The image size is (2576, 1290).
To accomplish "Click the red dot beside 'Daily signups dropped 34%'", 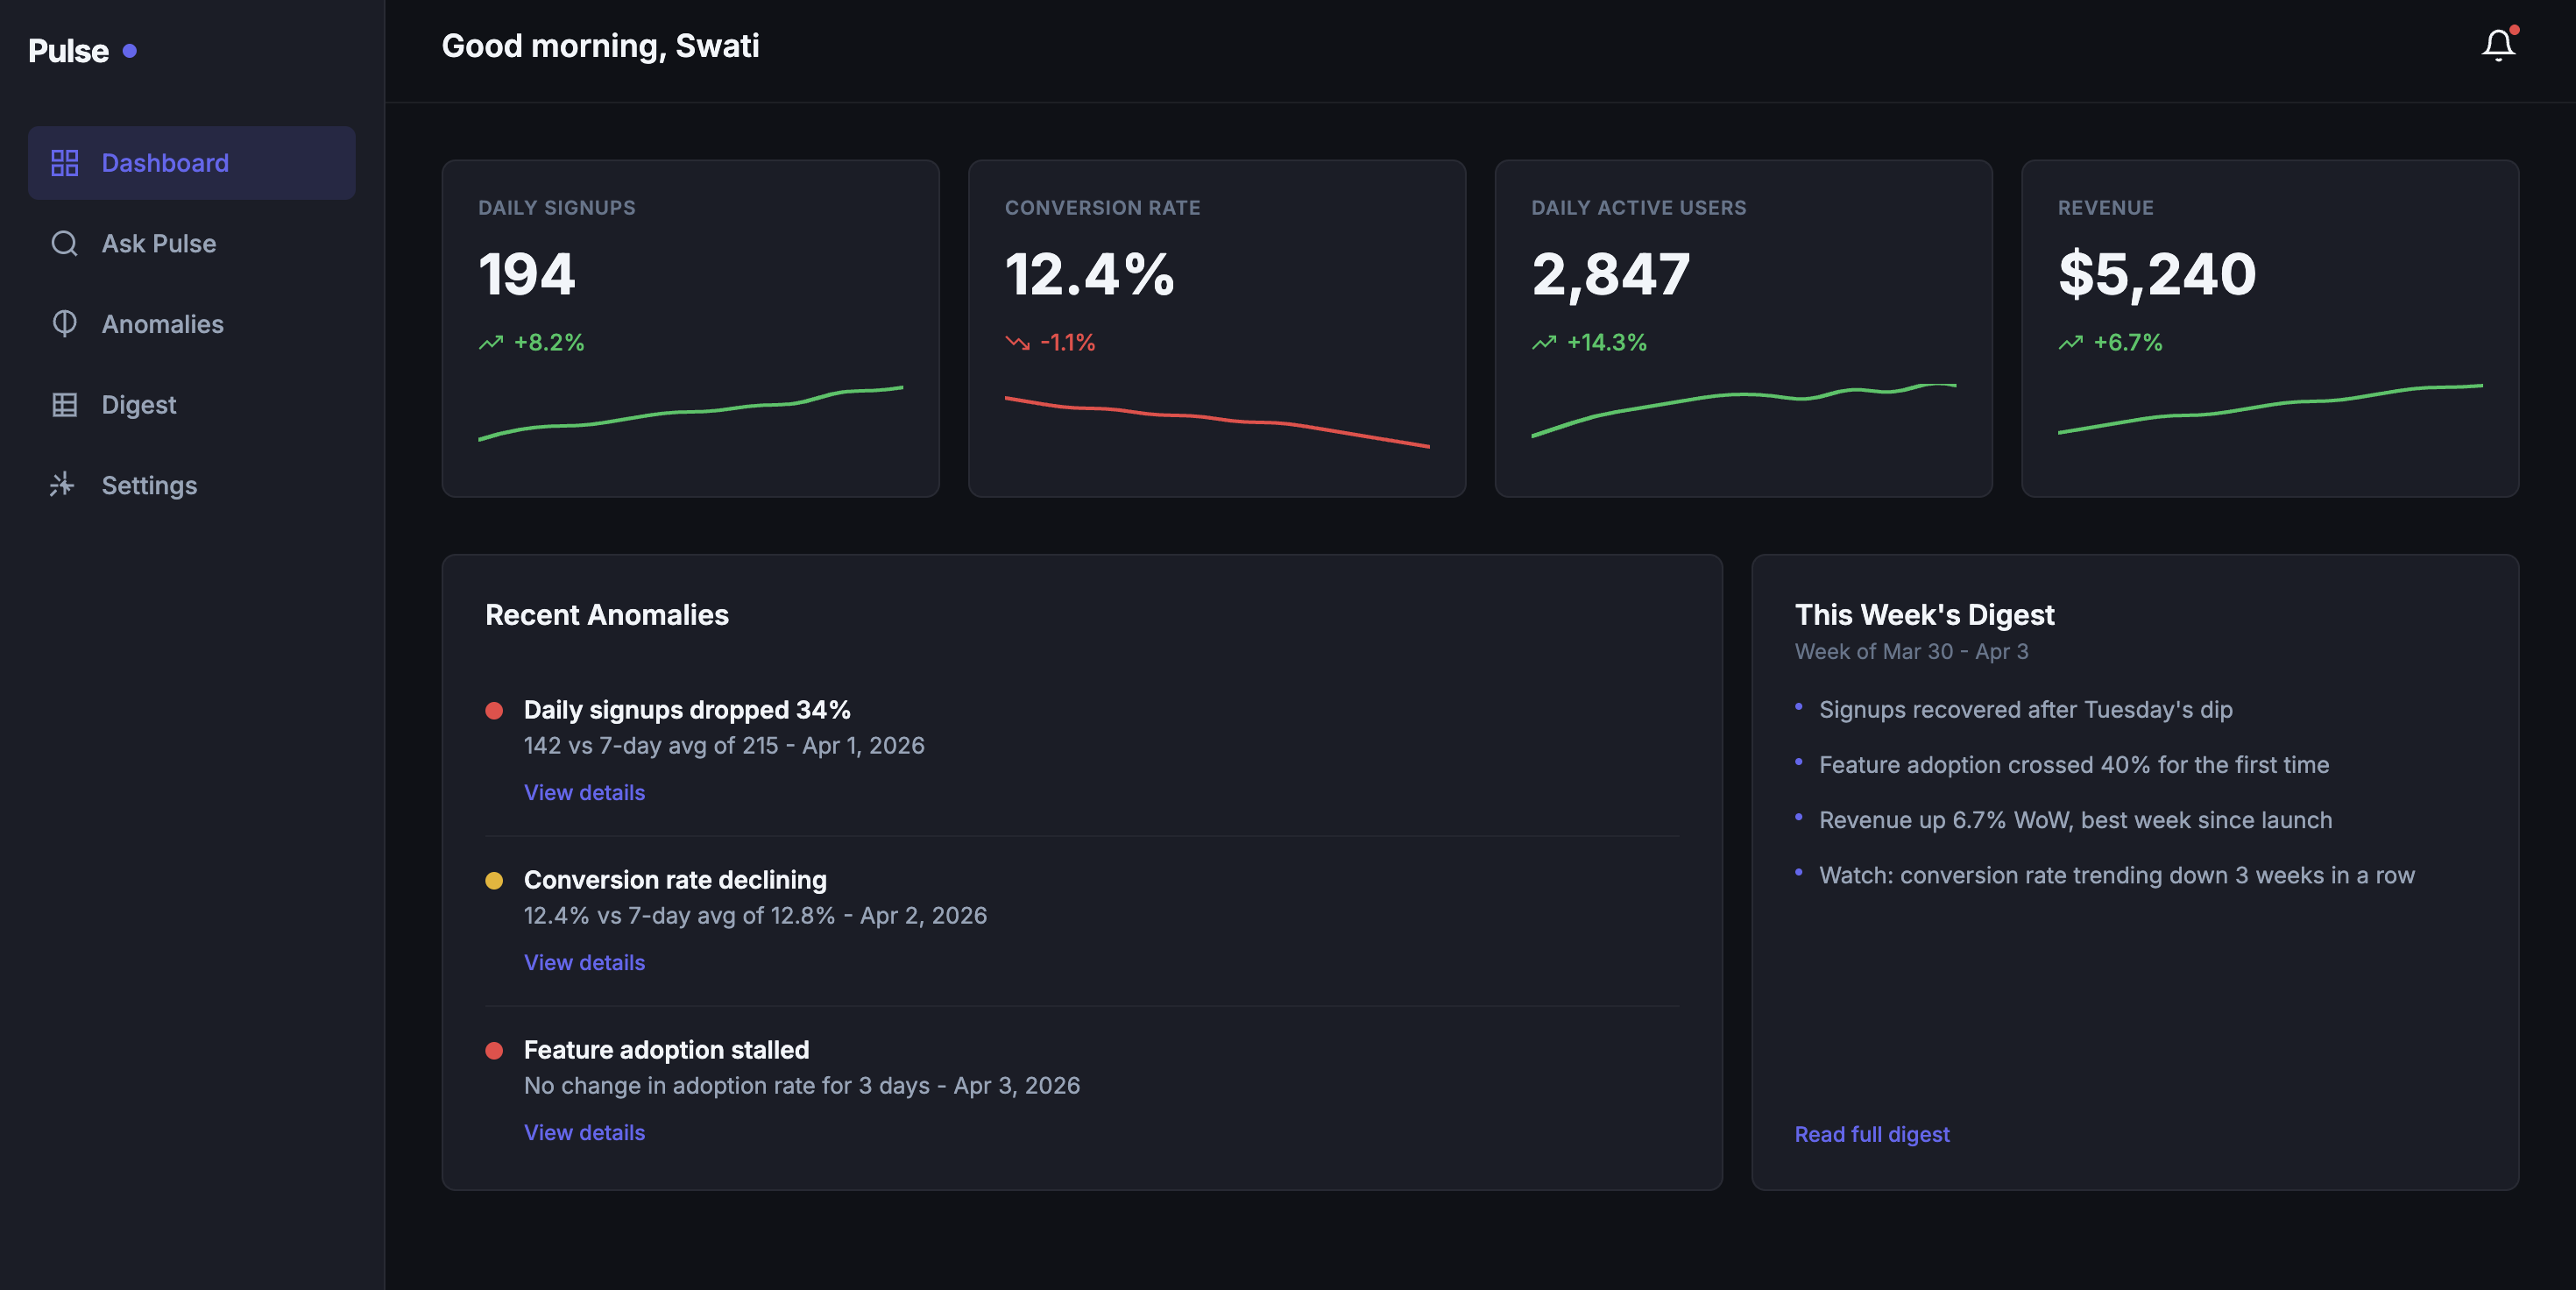I will 495,711.
